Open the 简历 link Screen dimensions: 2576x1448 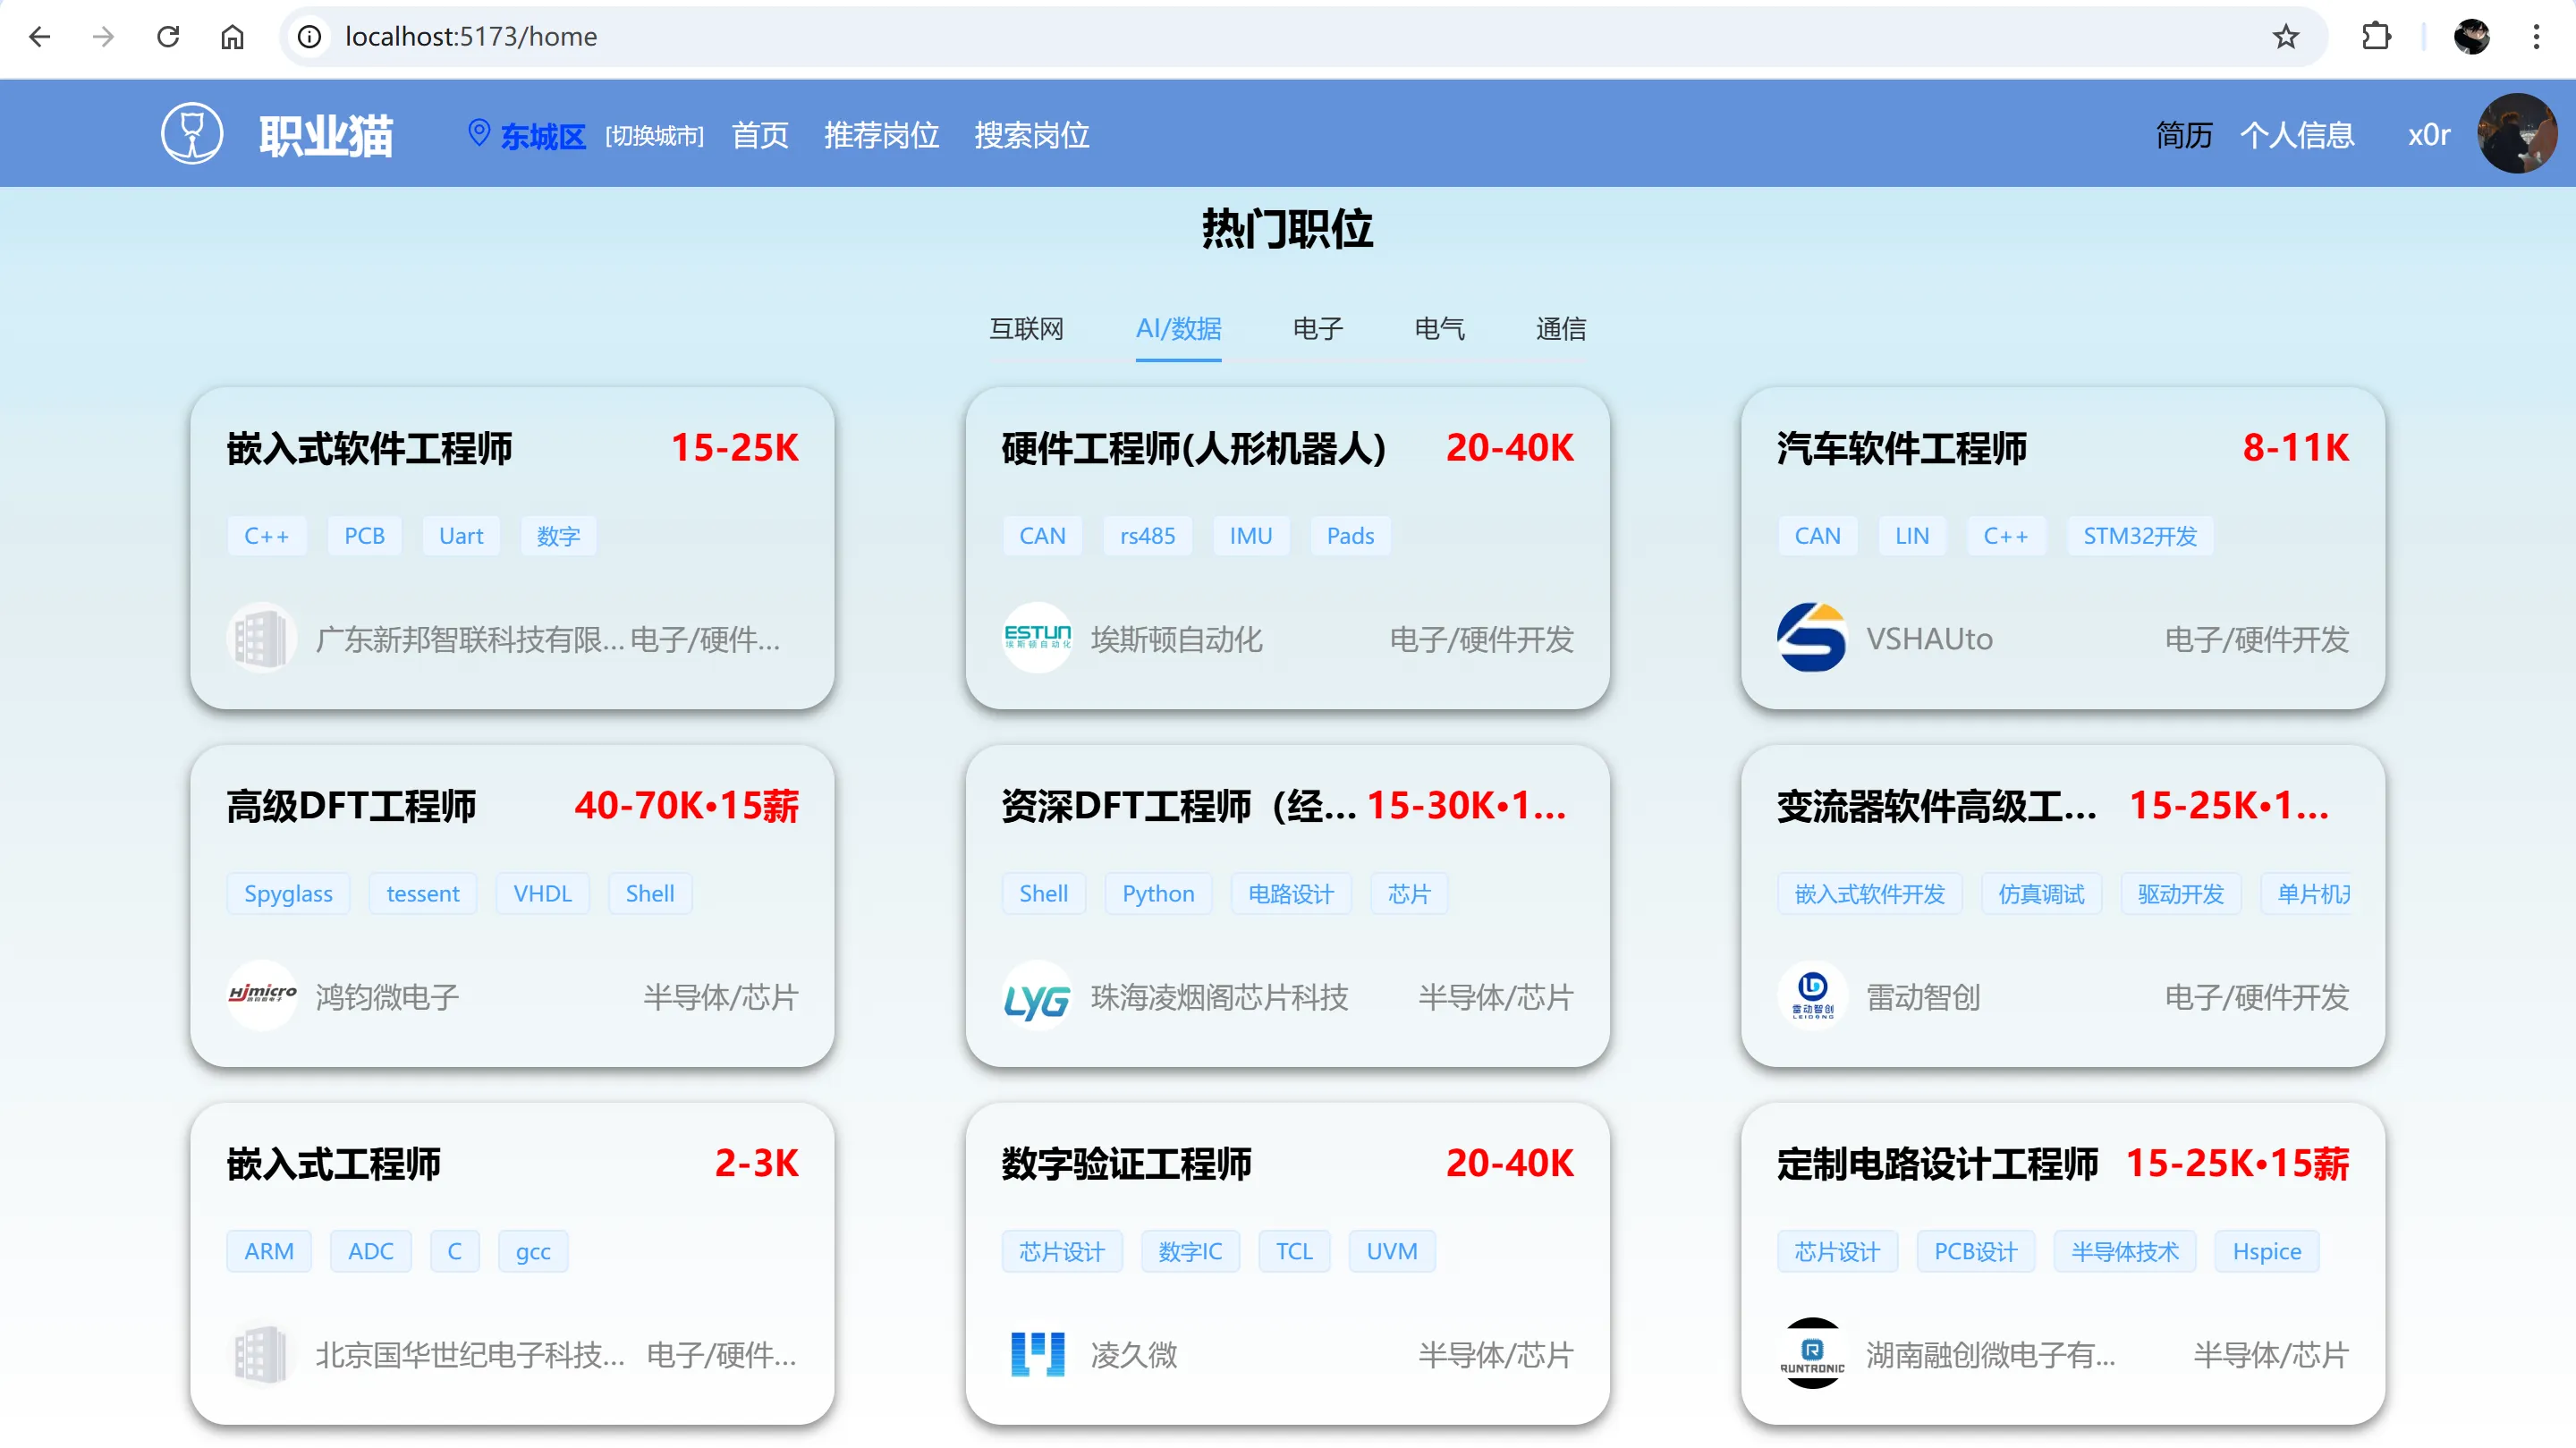tap(2183, 135)
